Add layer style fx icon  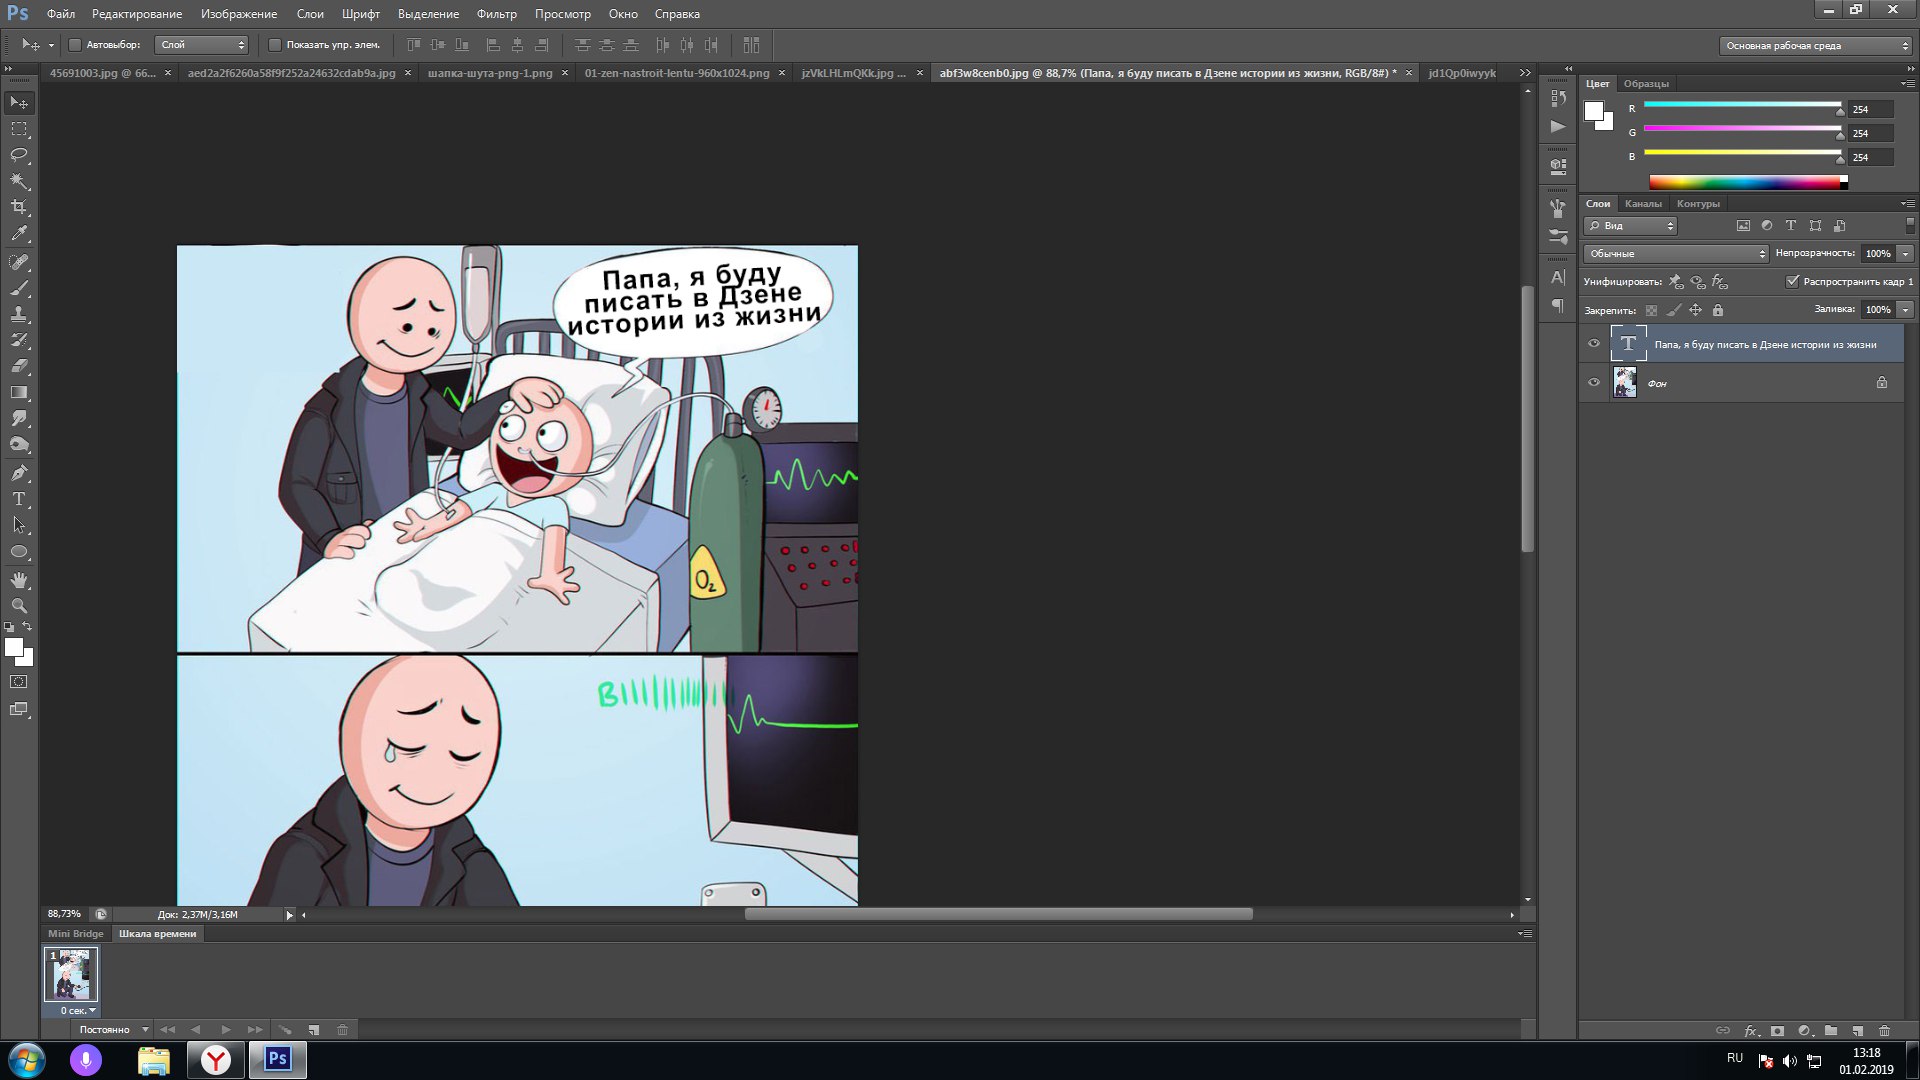coord(1751,1031)
